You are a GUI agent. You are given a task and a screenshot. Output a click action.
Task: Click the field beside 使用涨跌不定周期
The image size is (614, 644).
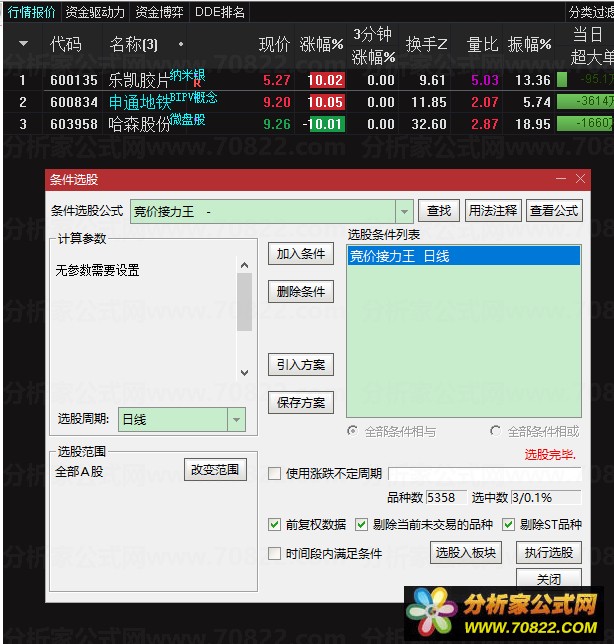pyautogui.click(x=485, y=474)
